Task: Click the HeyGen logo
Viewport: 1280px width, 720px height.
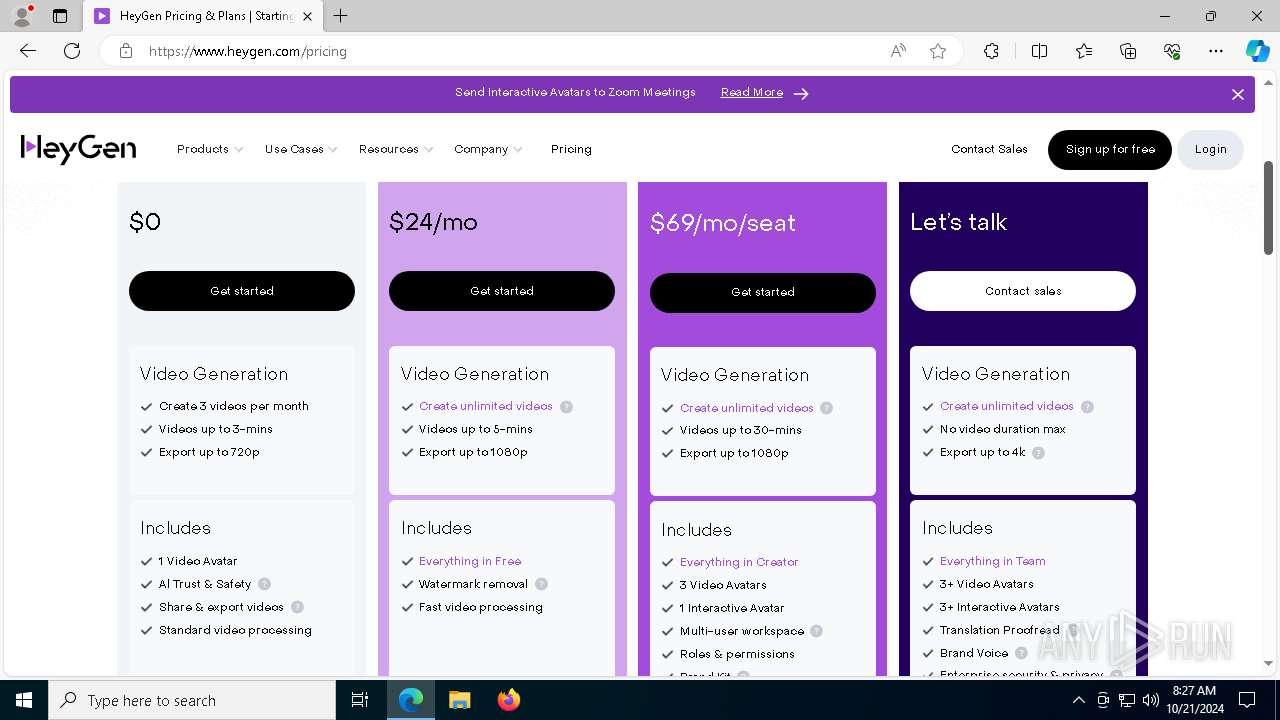Action: pos(78,149)
